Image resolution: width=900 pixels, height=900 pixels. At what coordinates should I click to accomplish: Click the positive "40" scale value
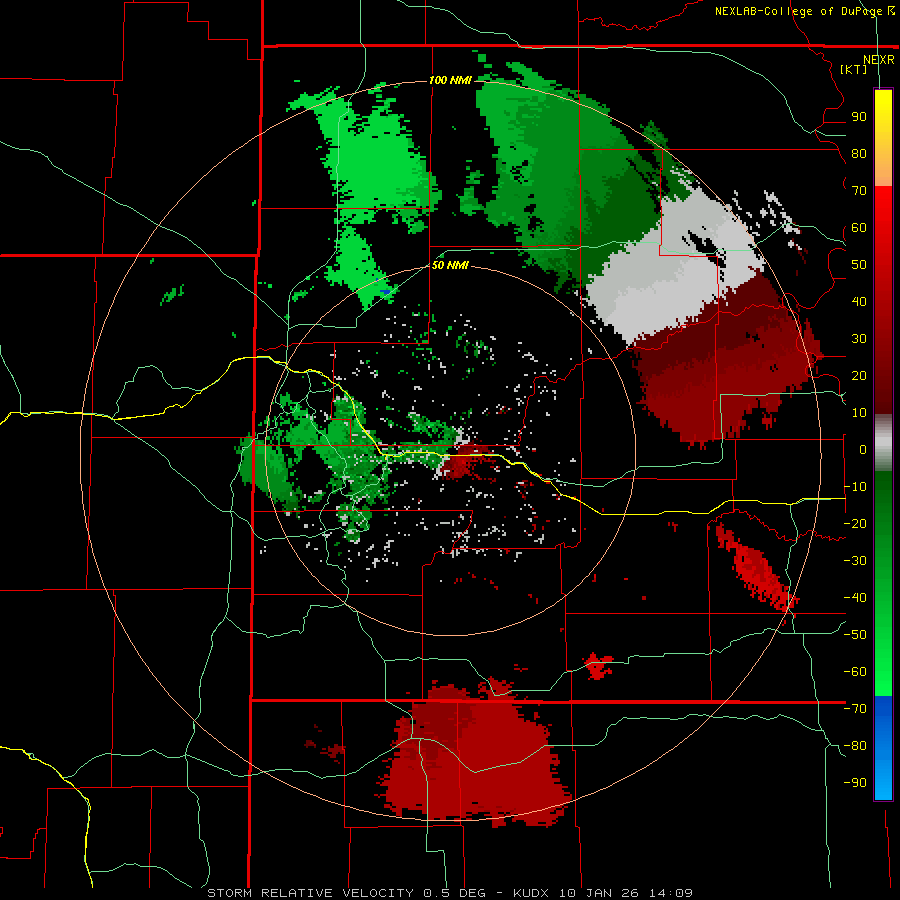859,302
